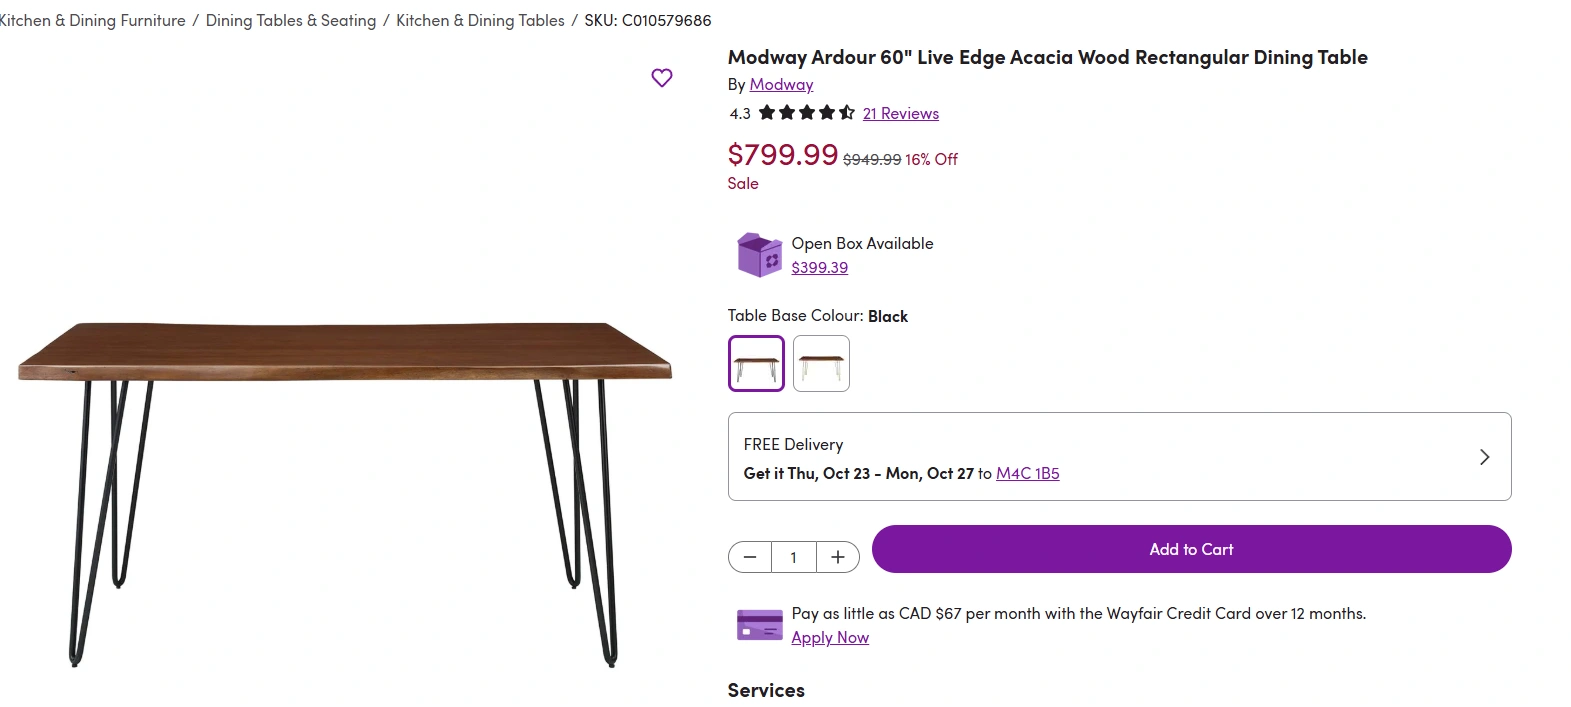This screenshot has width=1571, height=707.
Task: Navigate to Kitchen & Dining Tables breadcrumb
Action: click(x=480, y=20)
